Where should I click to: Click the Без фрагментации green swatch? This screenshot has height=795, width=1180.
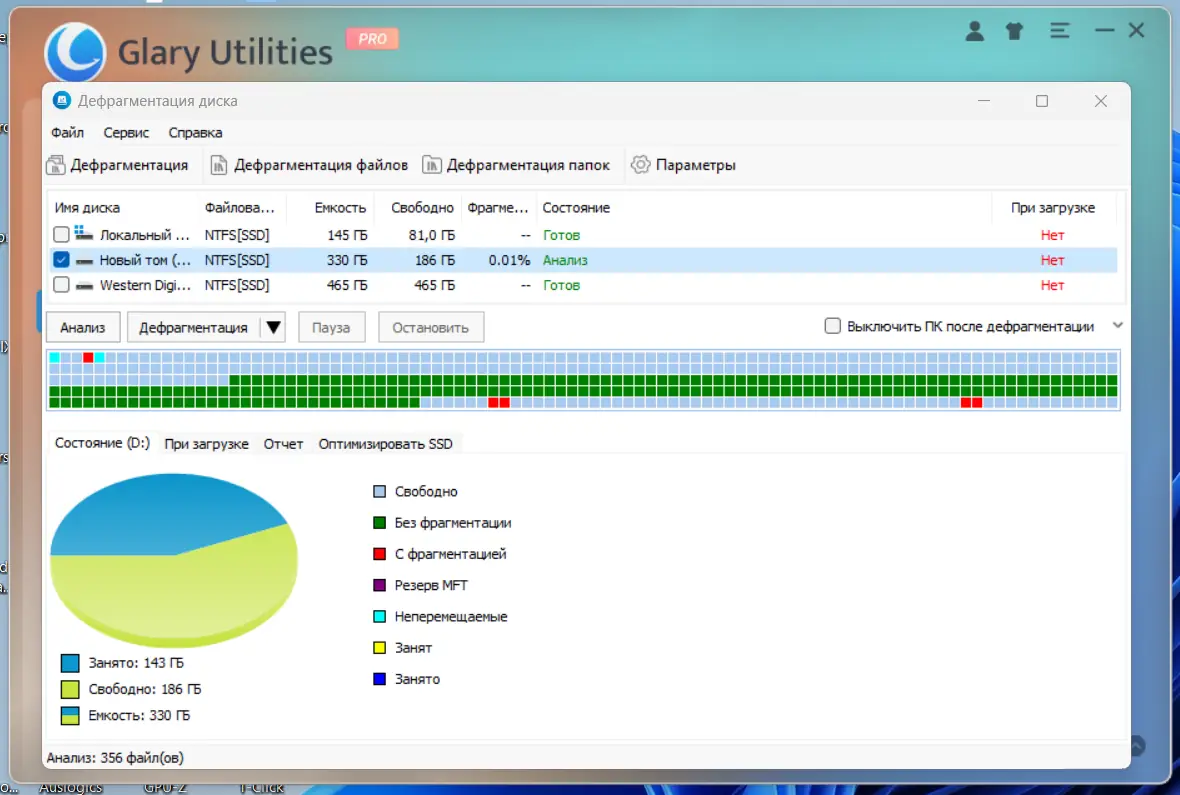click(x=379, y=522)
